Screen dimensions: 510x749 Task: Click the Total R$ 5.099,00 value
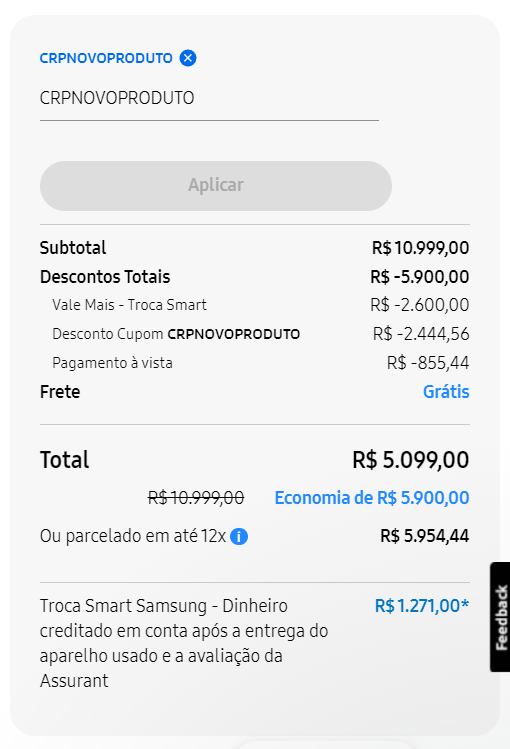(411, 460)
